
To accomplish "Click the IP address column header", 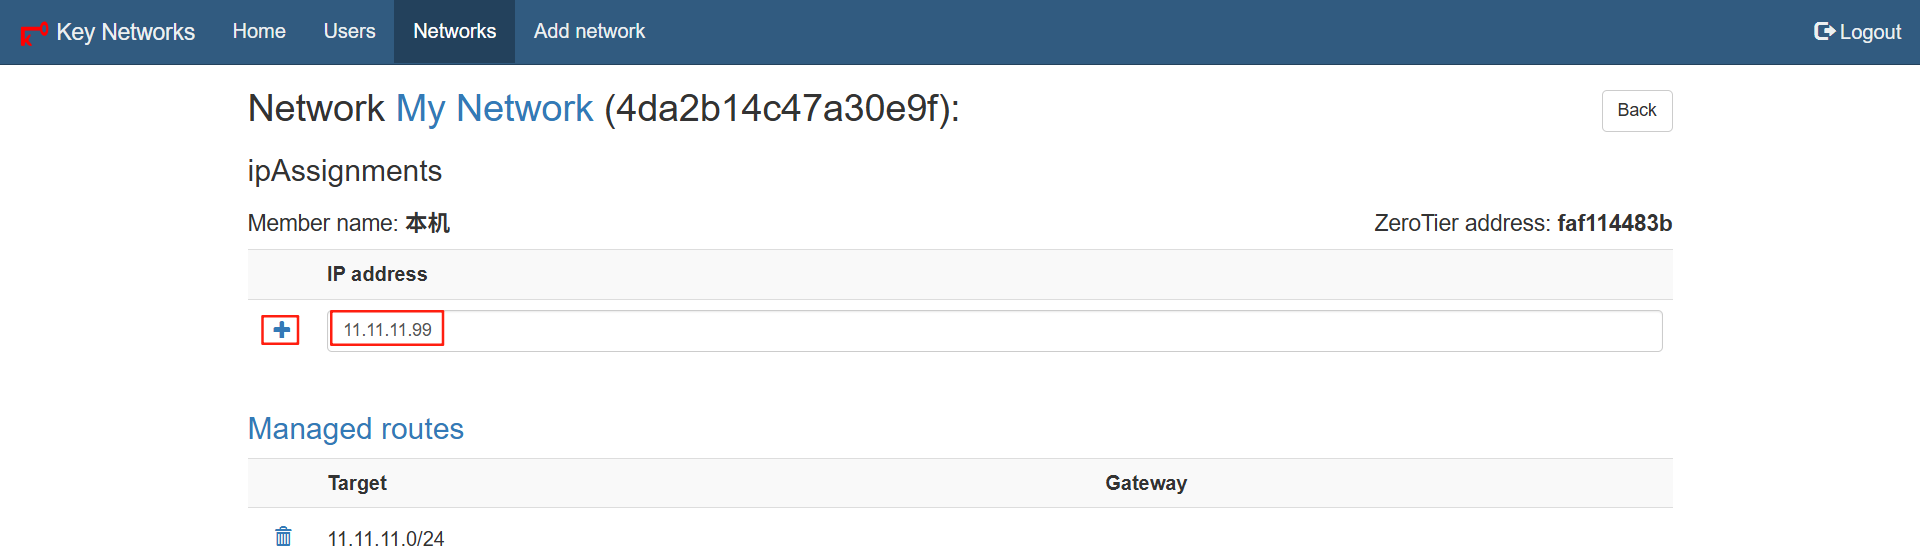I will [x=377, y=274].
